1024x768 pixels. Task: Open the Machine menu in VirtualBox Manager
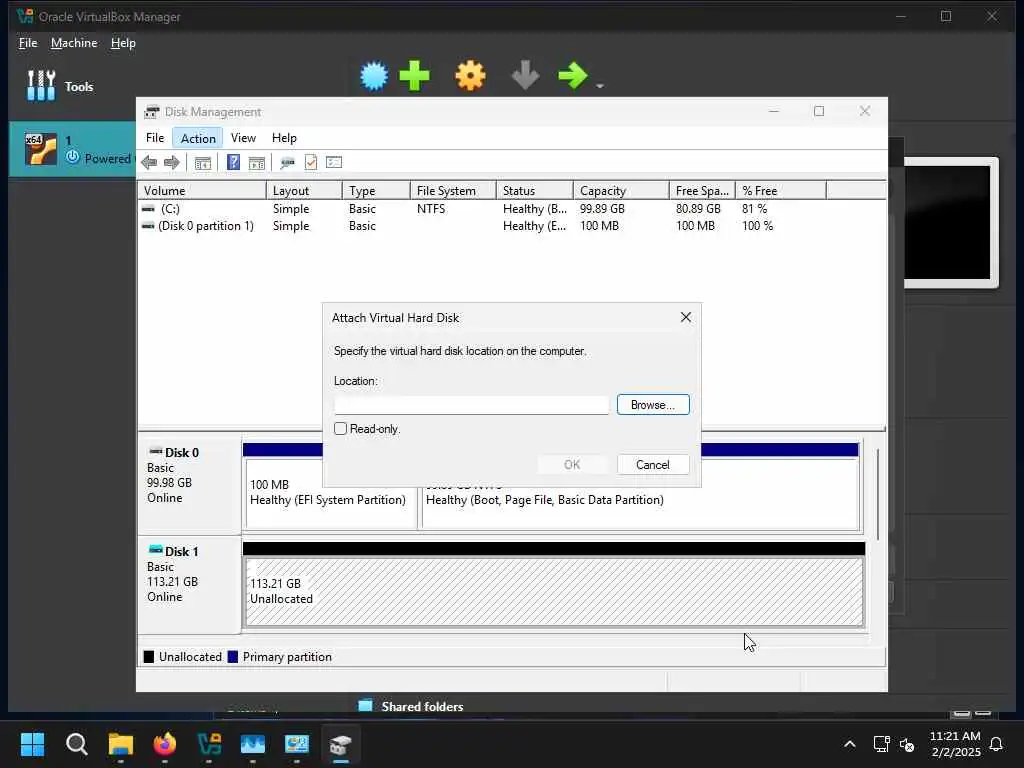(x=74, y=43)
